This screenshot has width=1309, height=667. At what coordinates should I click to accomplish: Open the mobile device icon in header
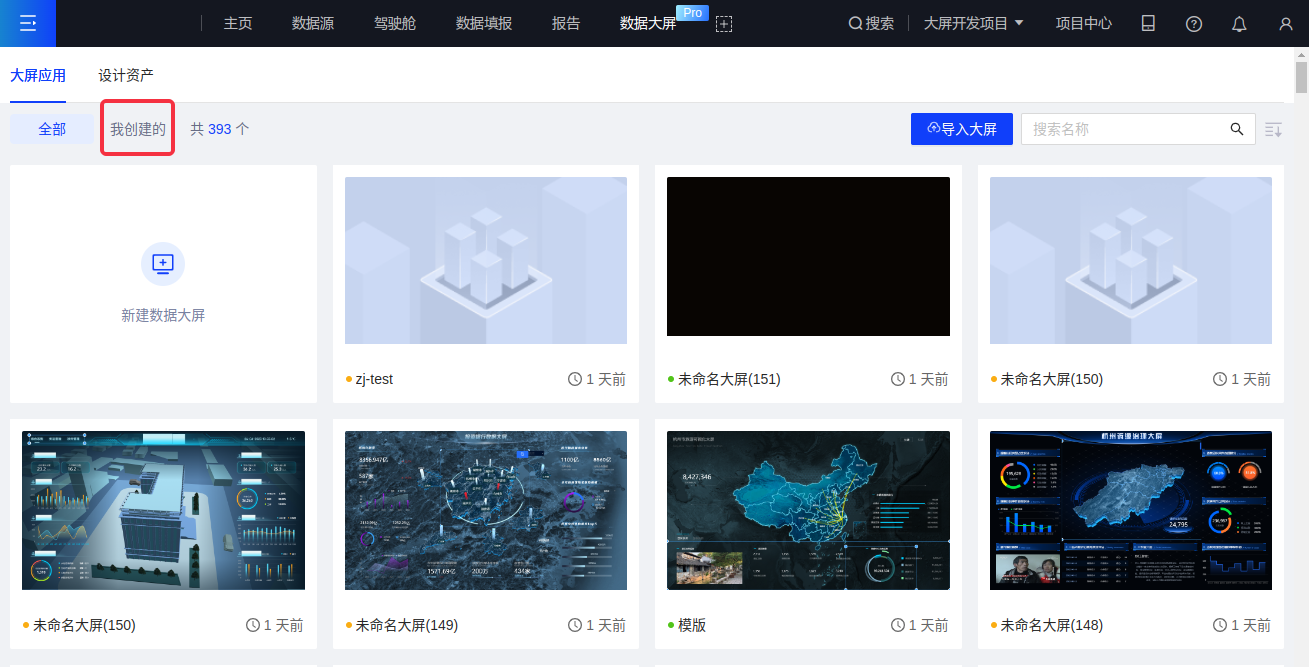(x=1148, y=23)
